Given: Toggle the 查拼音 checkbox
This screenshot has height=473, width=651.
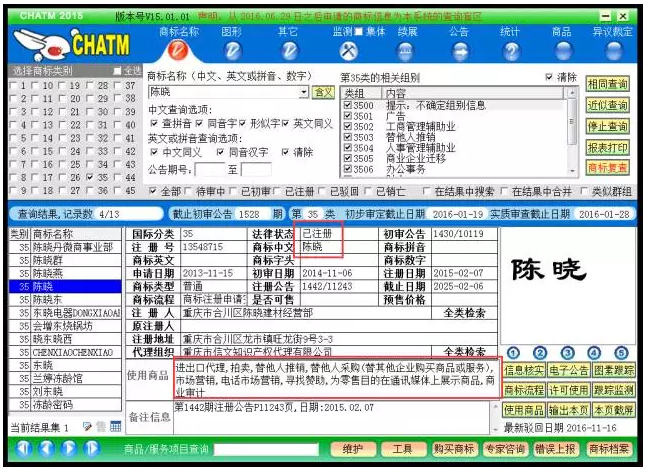Looking at the screenshot, I should point(154,123).
